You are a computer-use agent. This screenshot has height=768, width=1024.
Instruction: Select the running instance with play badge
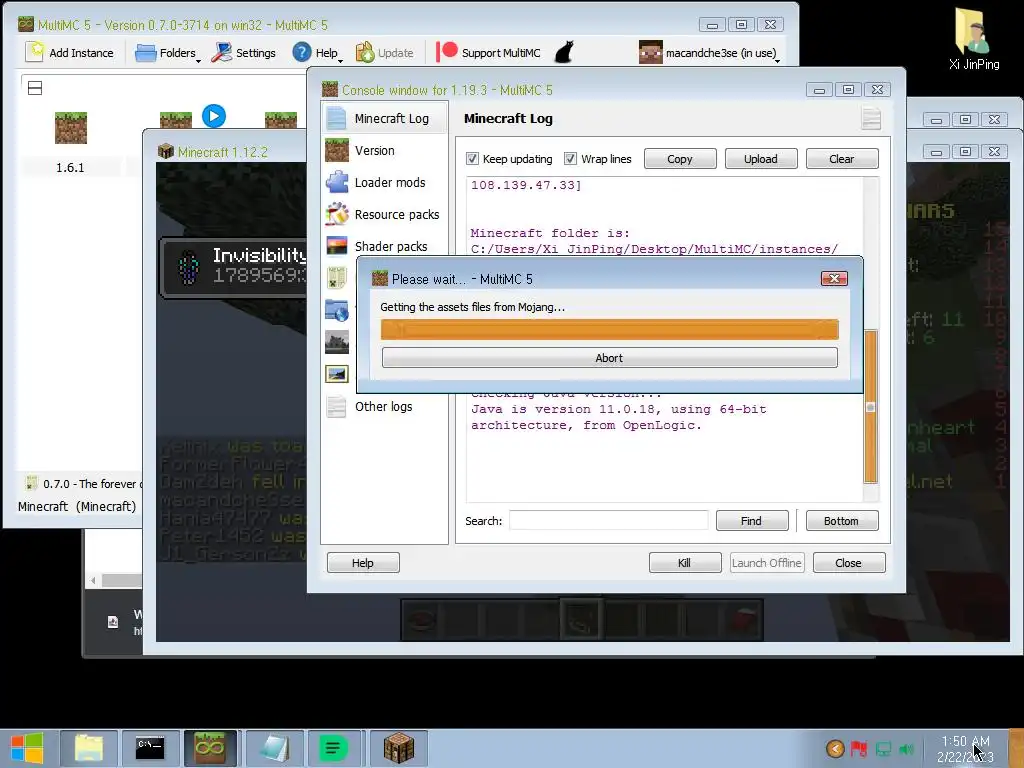tap(176, 120)
